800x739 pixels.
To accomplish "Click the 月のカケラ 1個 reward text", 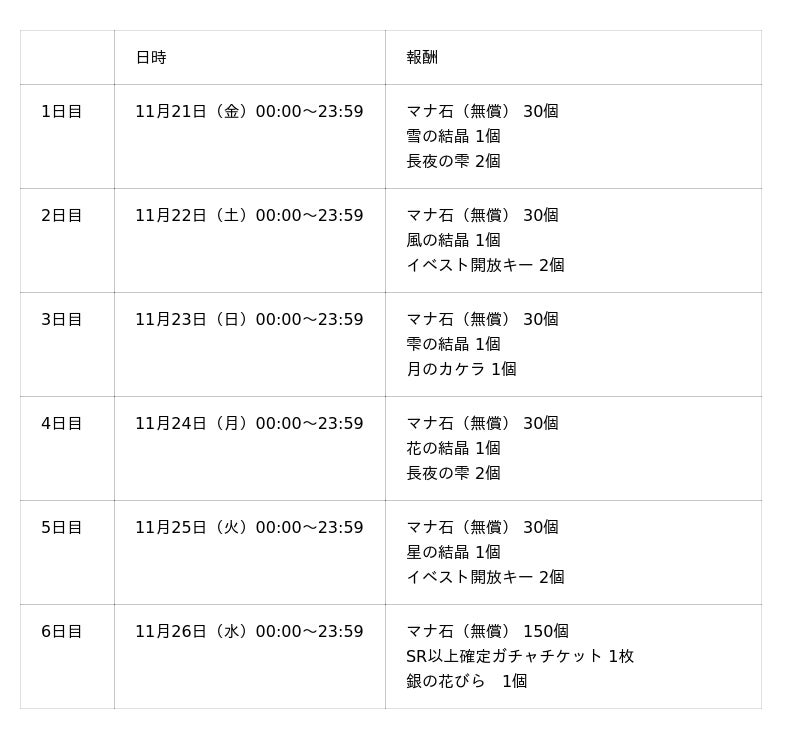I will tap(461, 370).
